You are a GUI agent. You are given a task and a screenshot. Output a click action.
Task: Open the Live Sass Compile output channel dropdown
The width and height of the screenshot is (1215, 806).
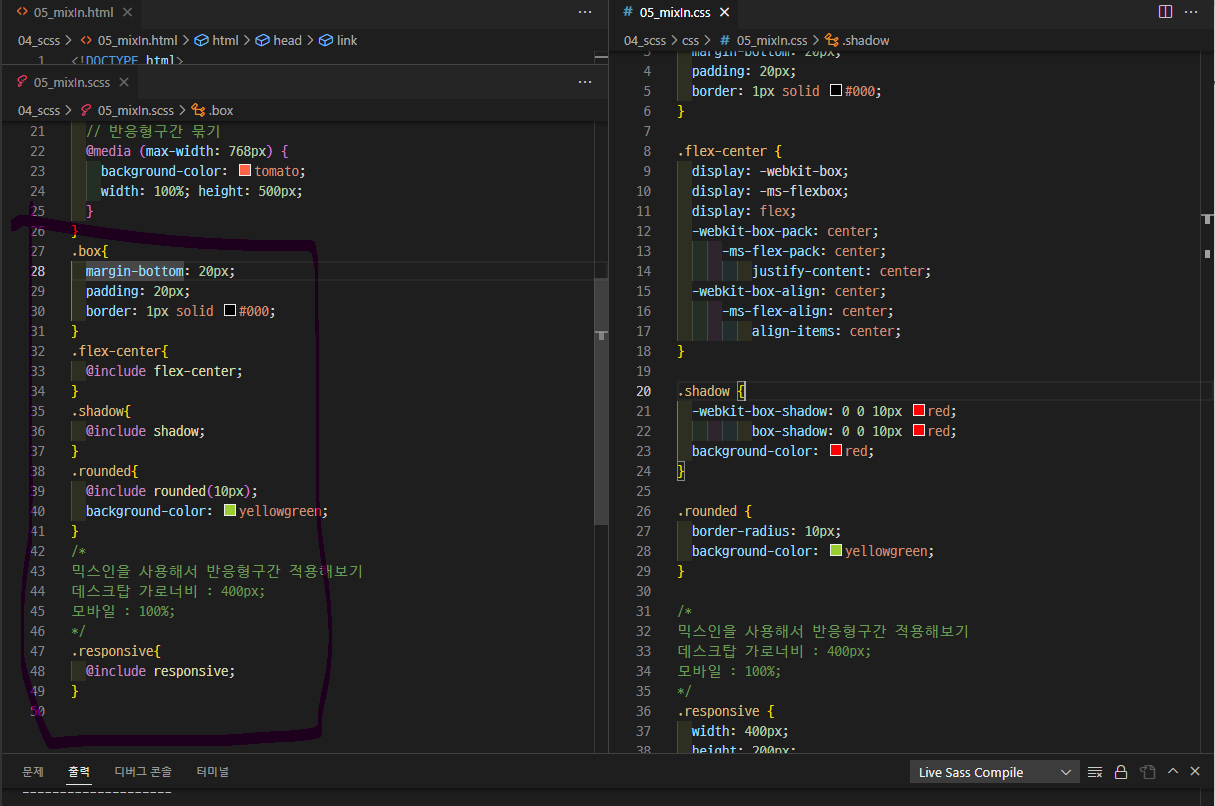(x=995, y=772)
